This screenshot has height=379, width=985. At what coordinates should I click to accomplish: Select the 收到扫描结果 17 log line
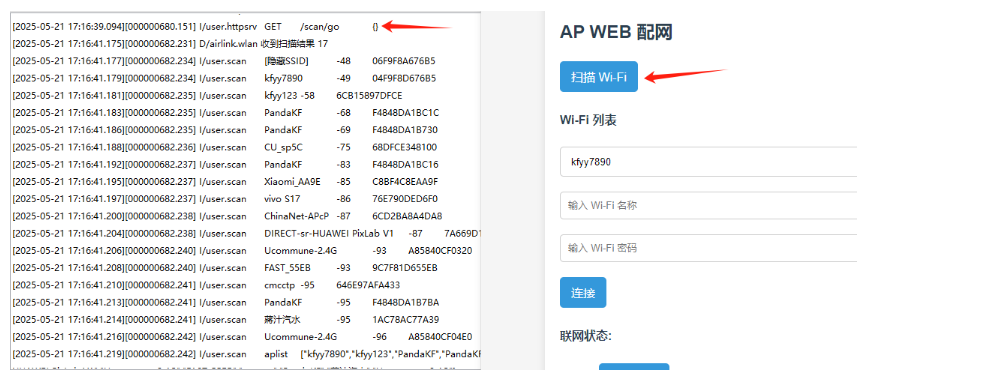(x=170, y=44)
